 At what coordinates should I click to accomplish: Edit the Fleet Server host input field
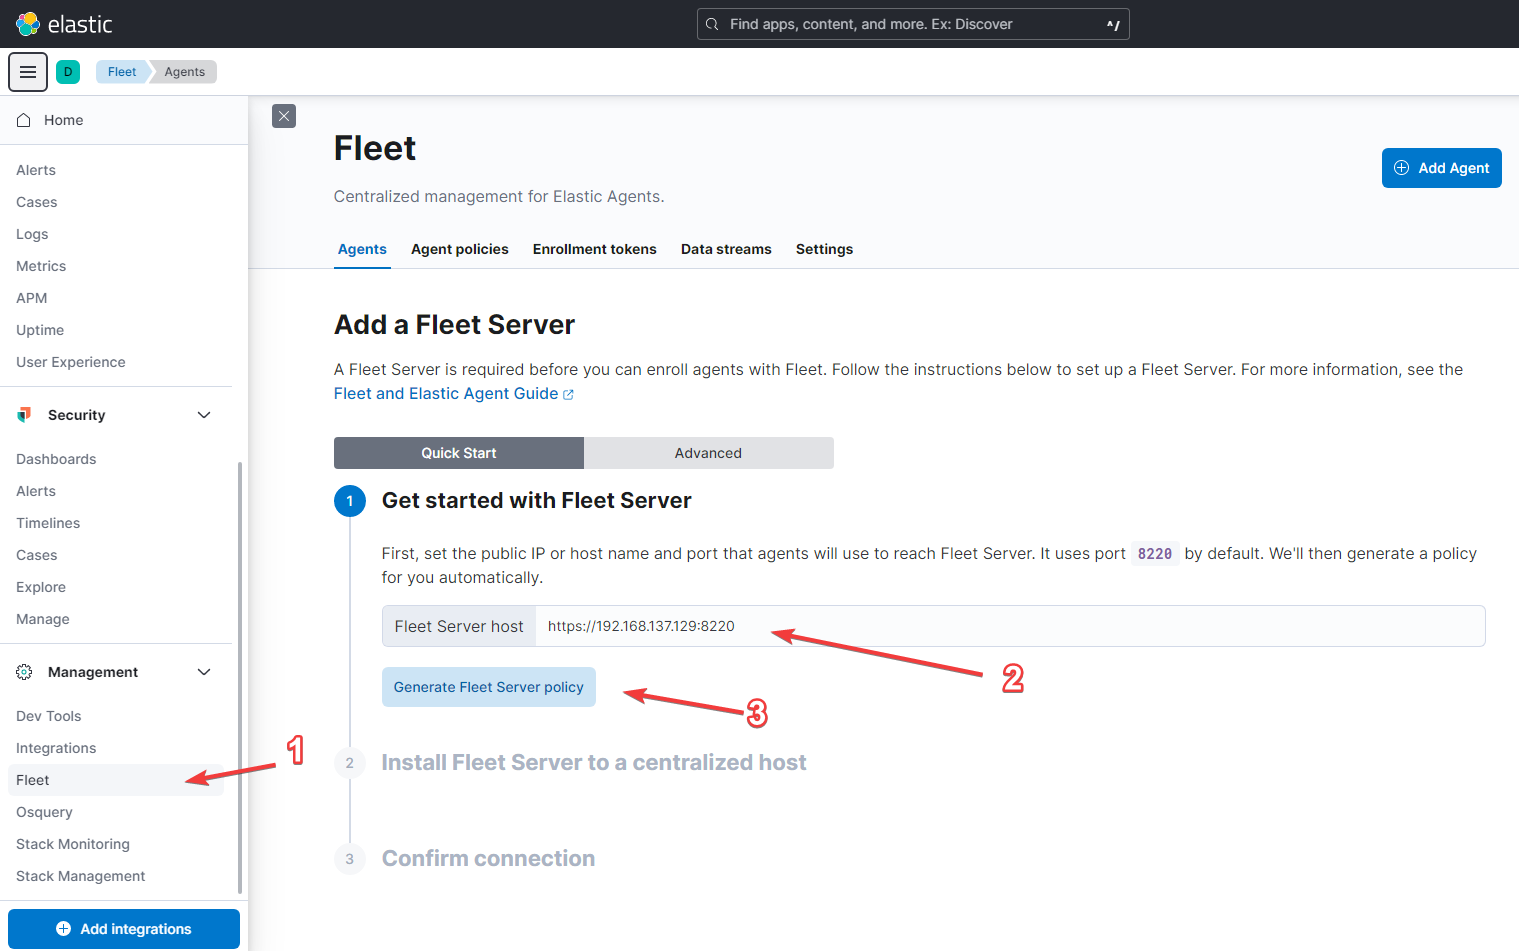pyautogui.click(x=900, y=625)
